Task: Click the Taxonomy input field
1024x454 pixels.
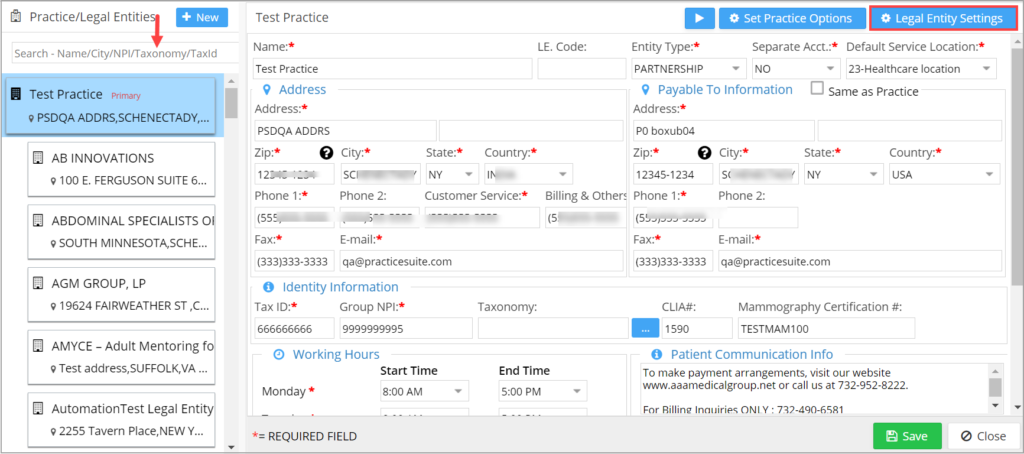Action: (554, 328)
